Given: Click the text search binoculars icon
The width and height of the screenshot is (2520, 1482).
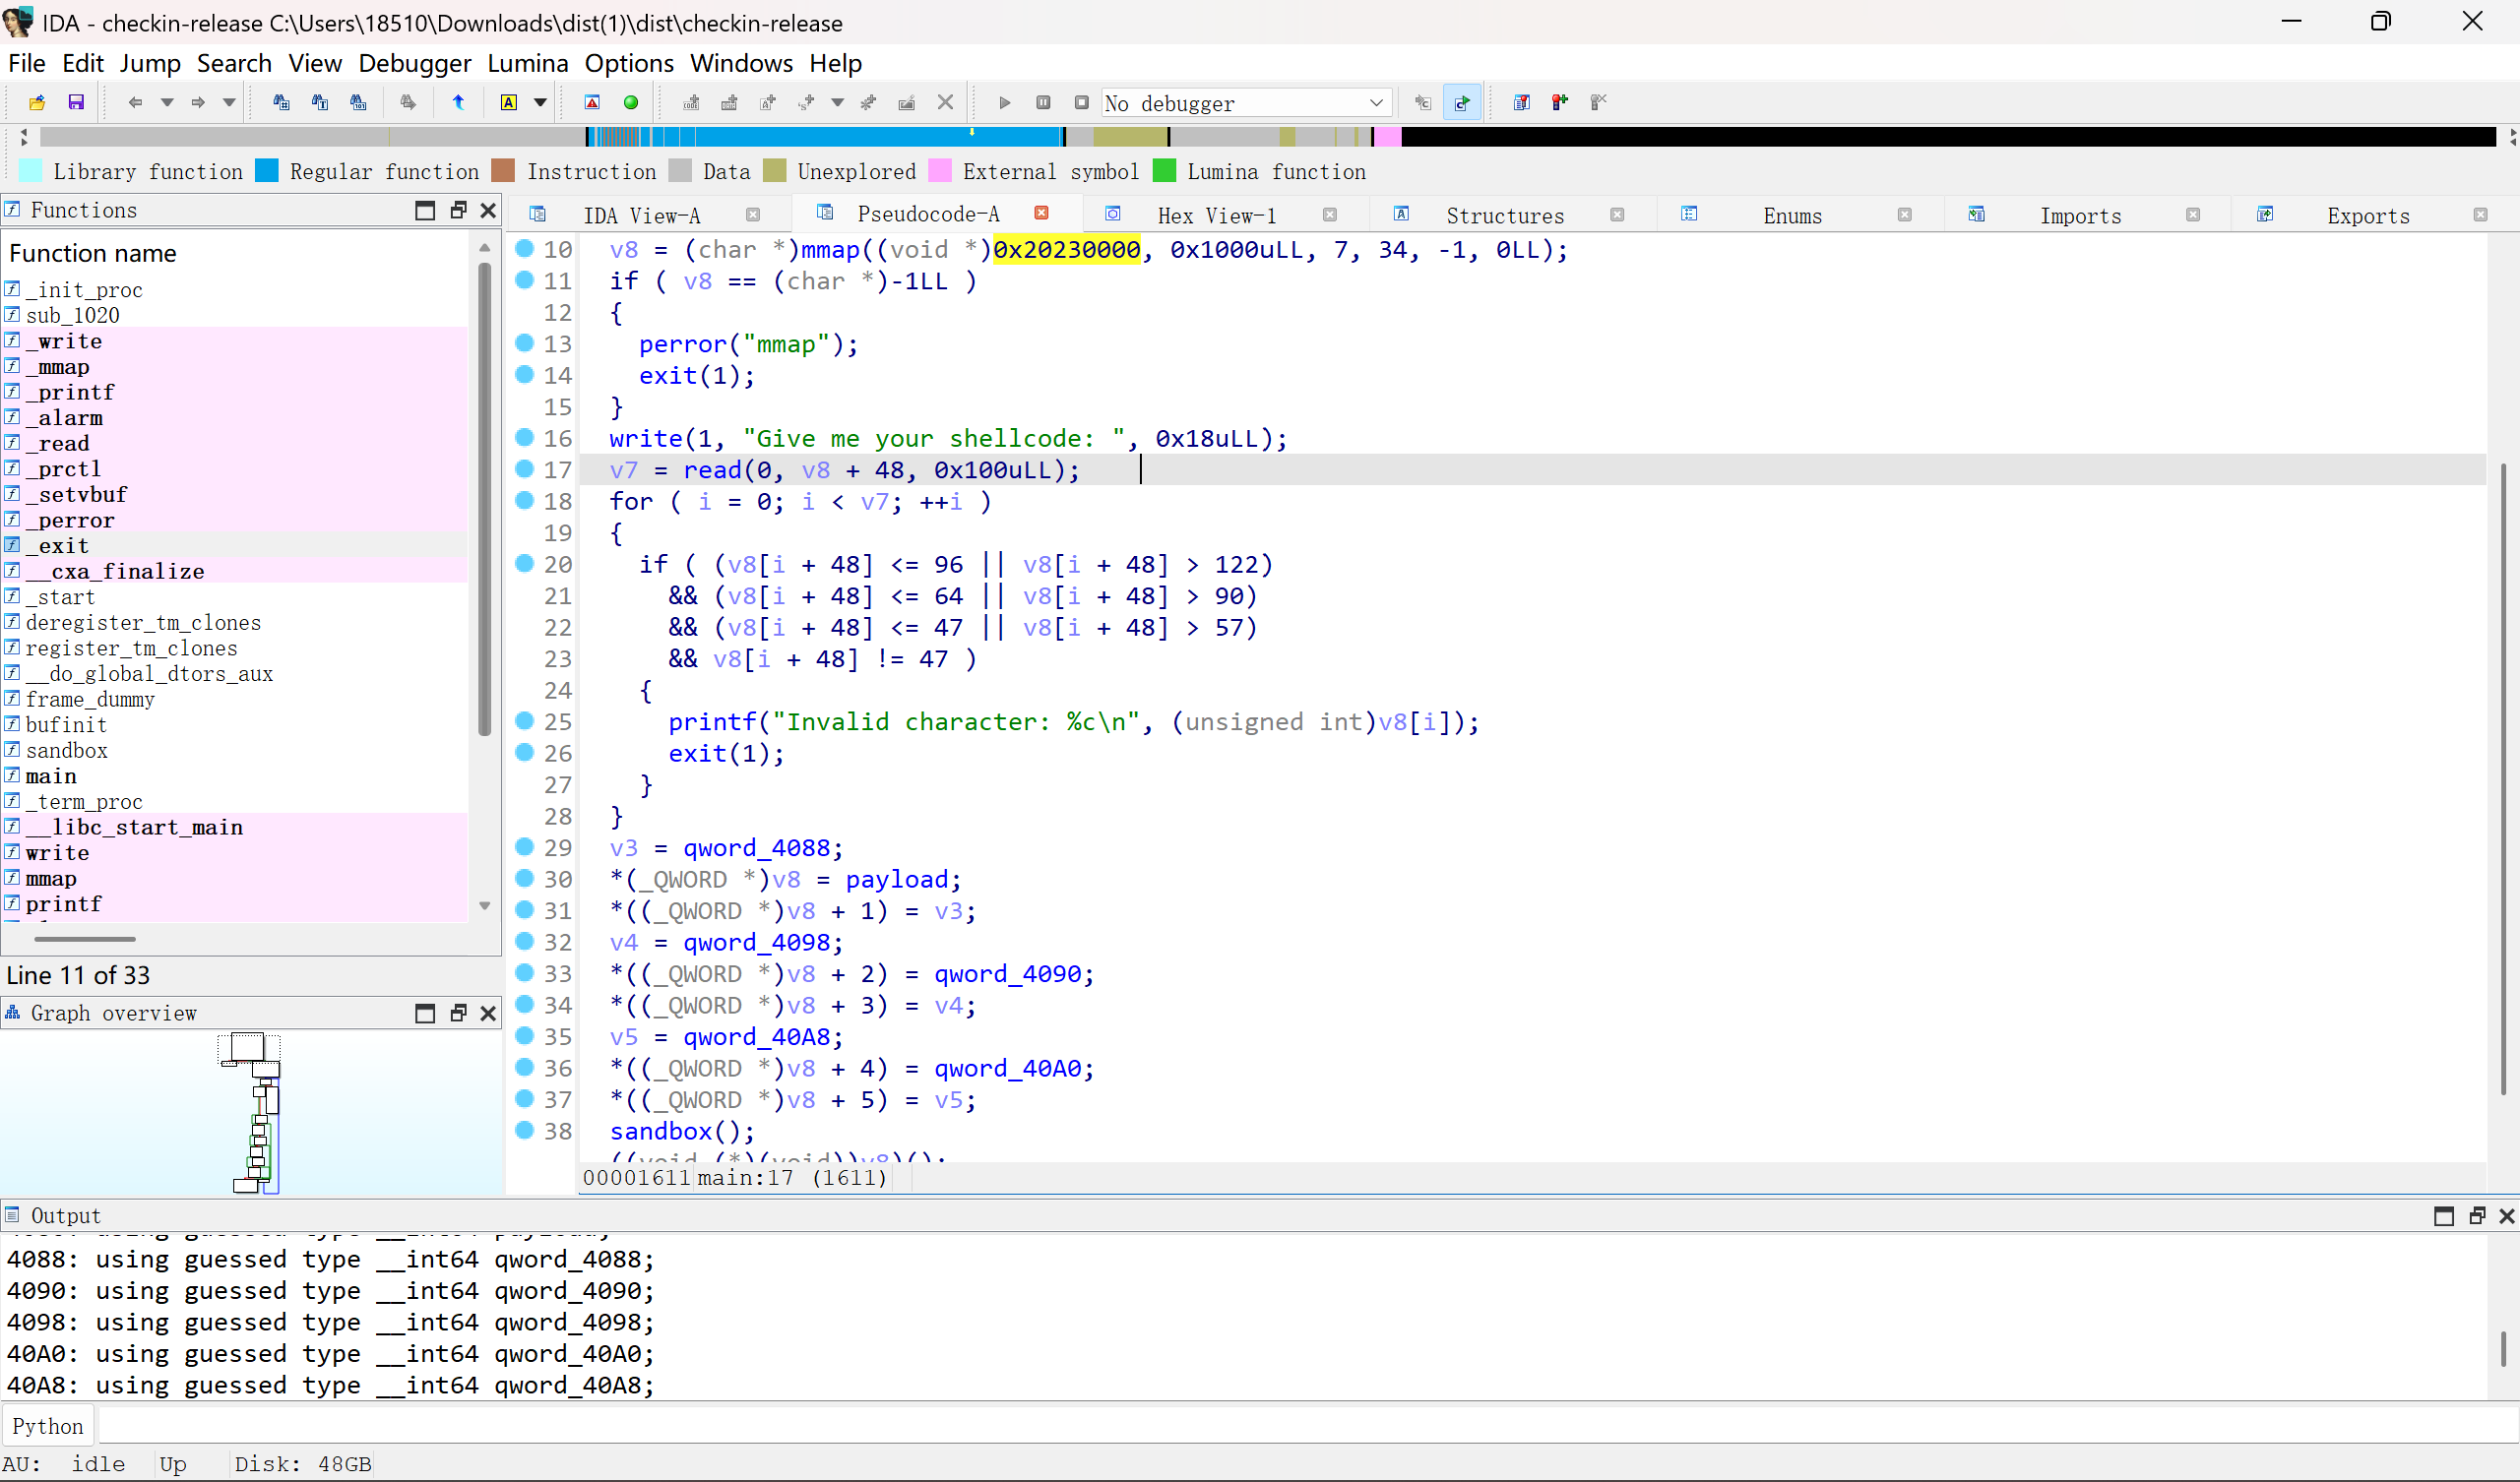Looking at the screenshot, I should [x=320, y=102].
